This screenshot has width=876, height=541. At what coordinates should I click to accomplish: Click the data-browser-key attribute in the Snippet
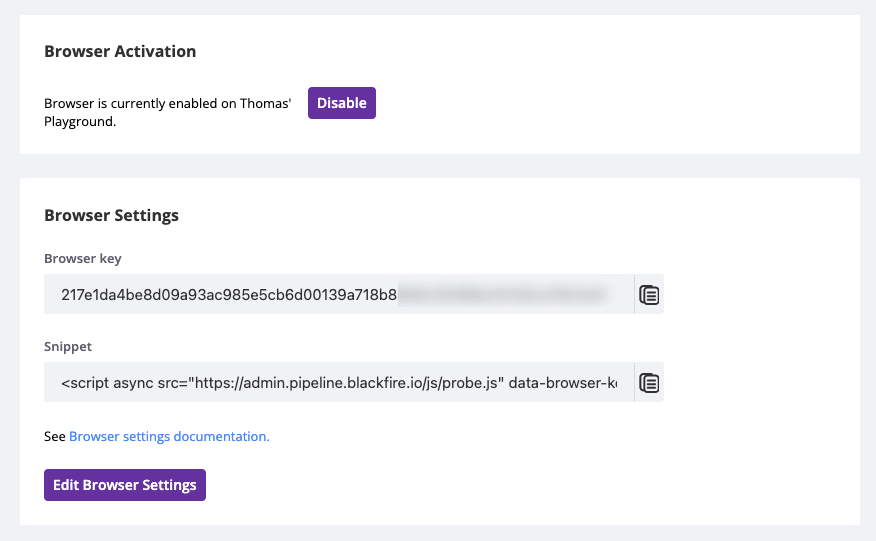(x=563, y=383)
